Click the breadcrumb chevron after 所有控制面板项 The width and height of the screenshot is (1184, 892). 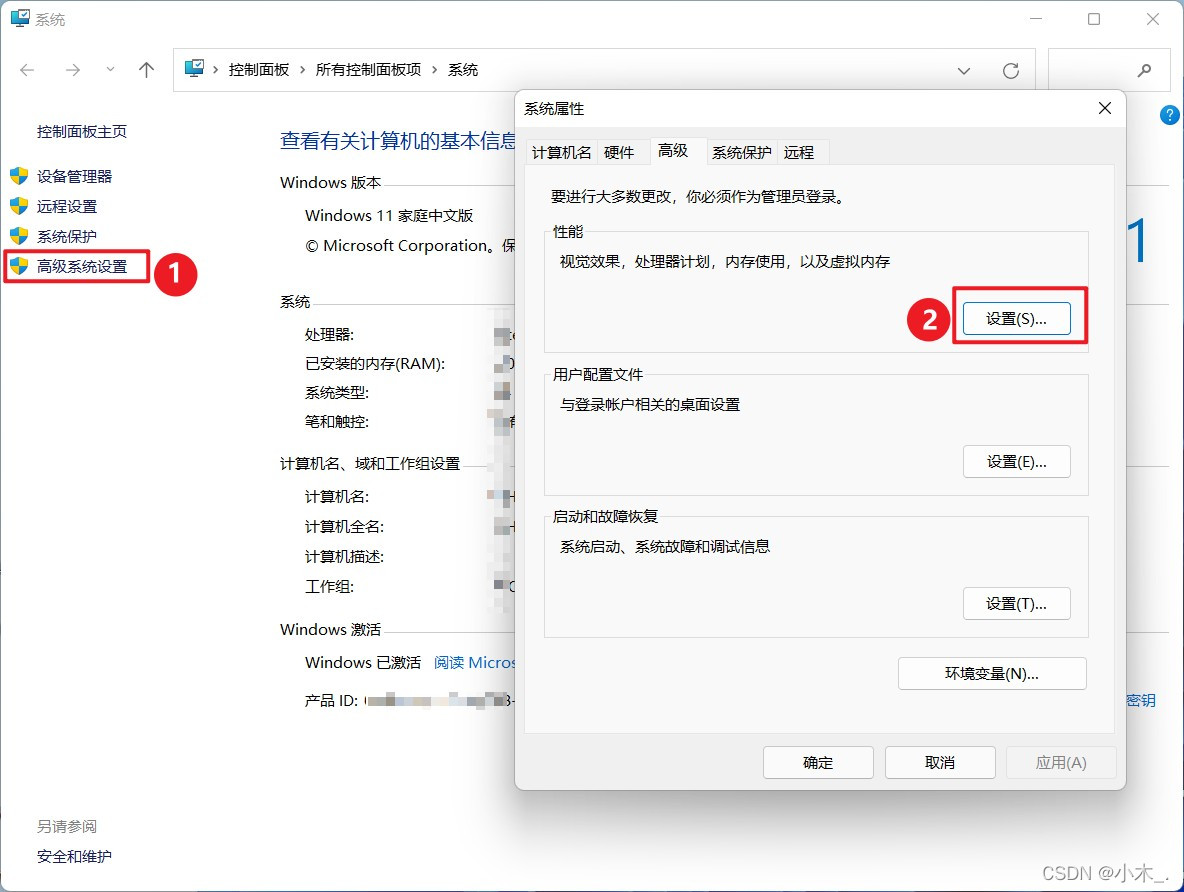click(435, 70)
